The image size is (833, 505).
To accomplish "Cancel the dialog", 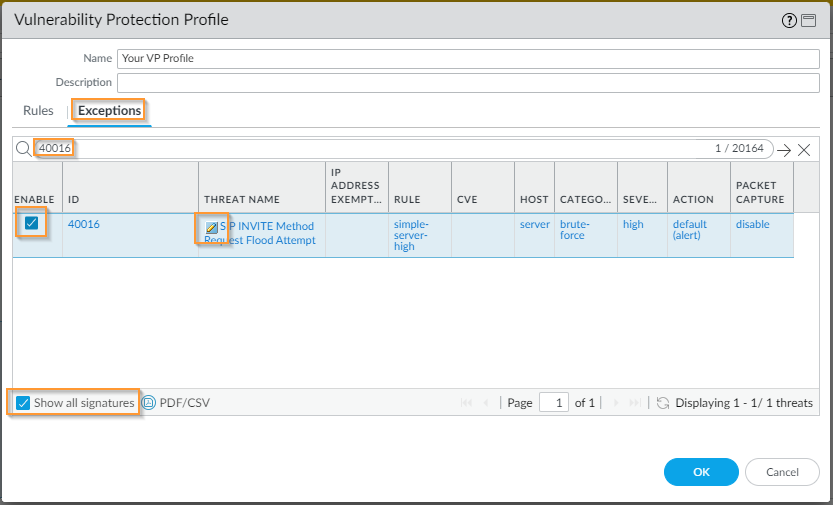I will pos(782,472).
